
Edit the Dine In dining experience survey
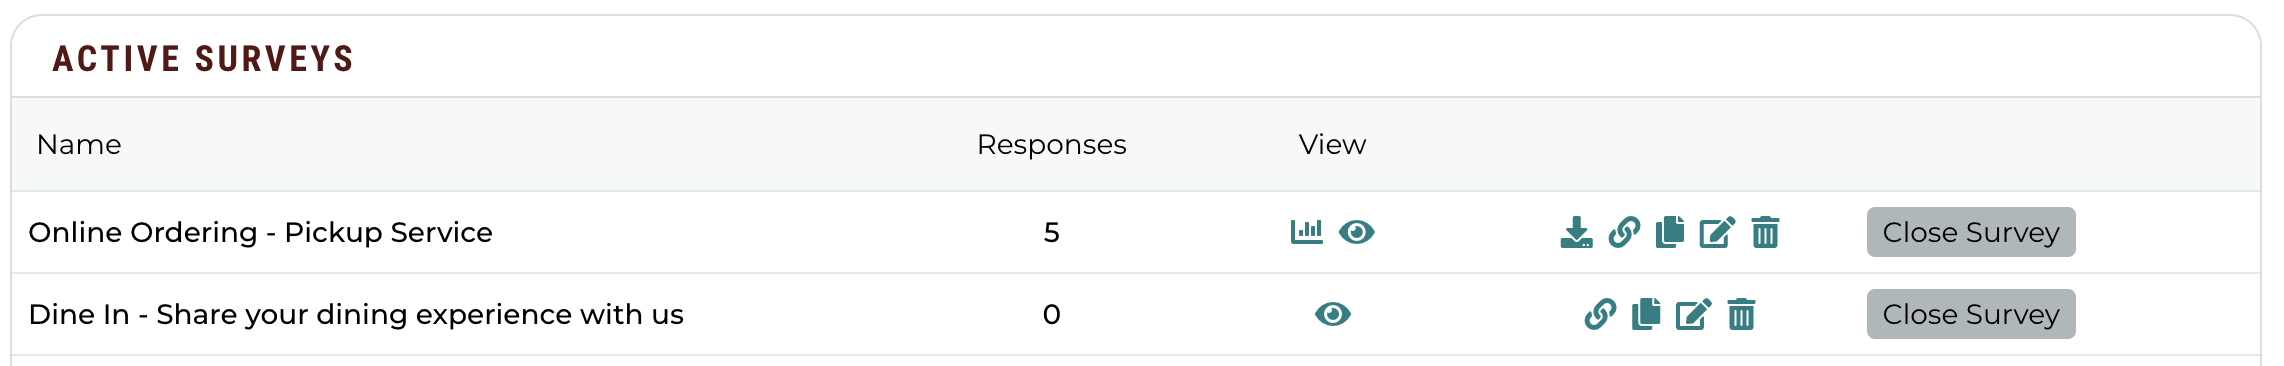click(x=1693, y=314)
